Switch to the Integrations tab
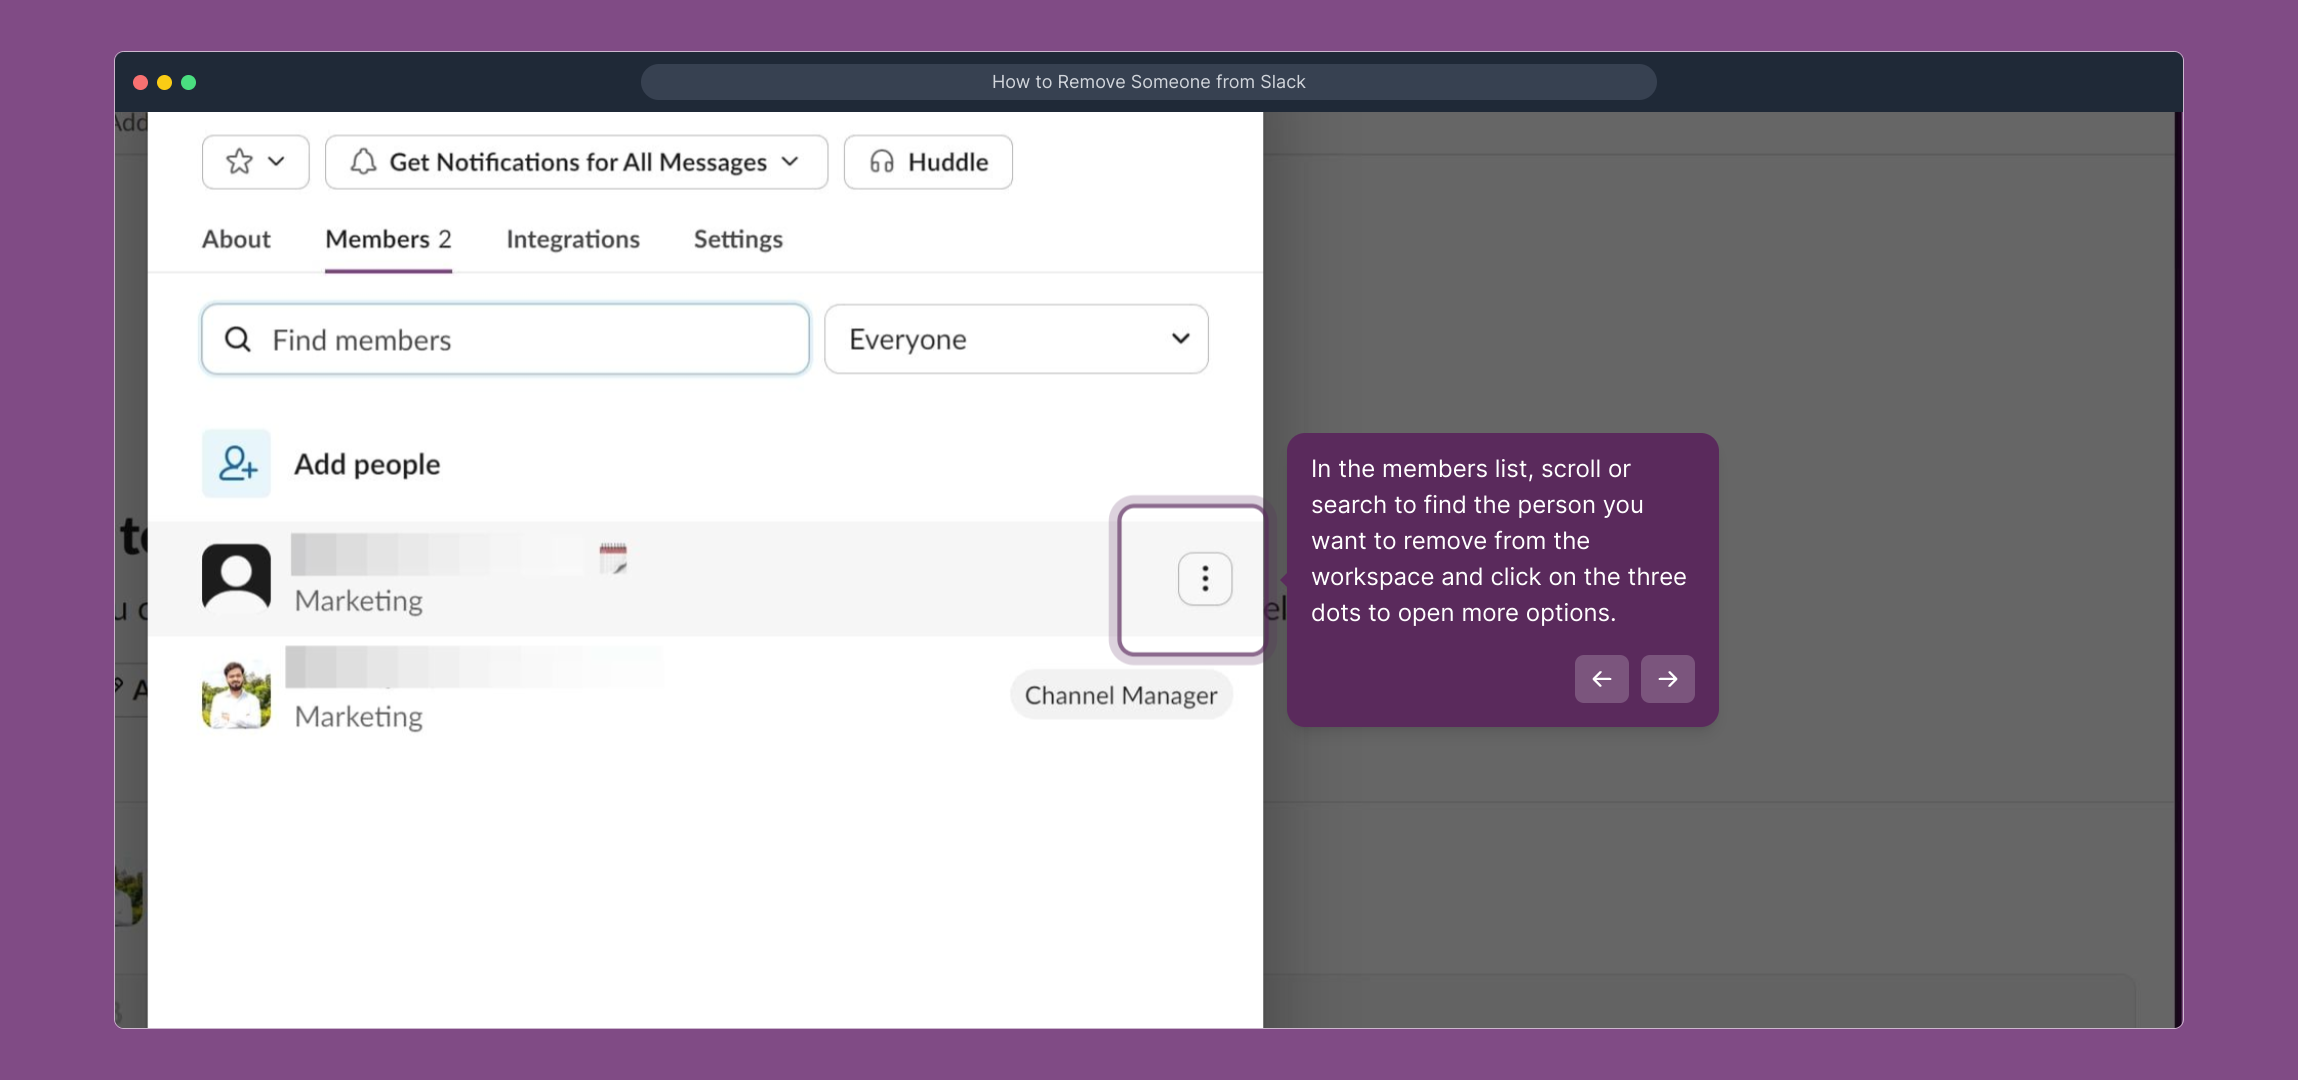This screenshot has height=1080, width=2298. pyautogui.click(x=572, y=239)
